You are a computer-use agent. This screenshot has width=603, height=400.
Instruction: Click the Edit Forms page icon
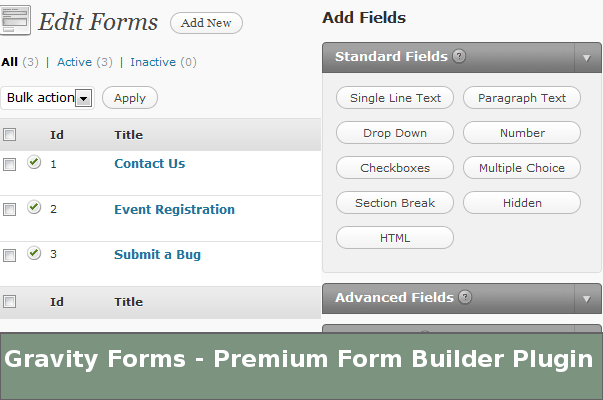pos(15,21)
